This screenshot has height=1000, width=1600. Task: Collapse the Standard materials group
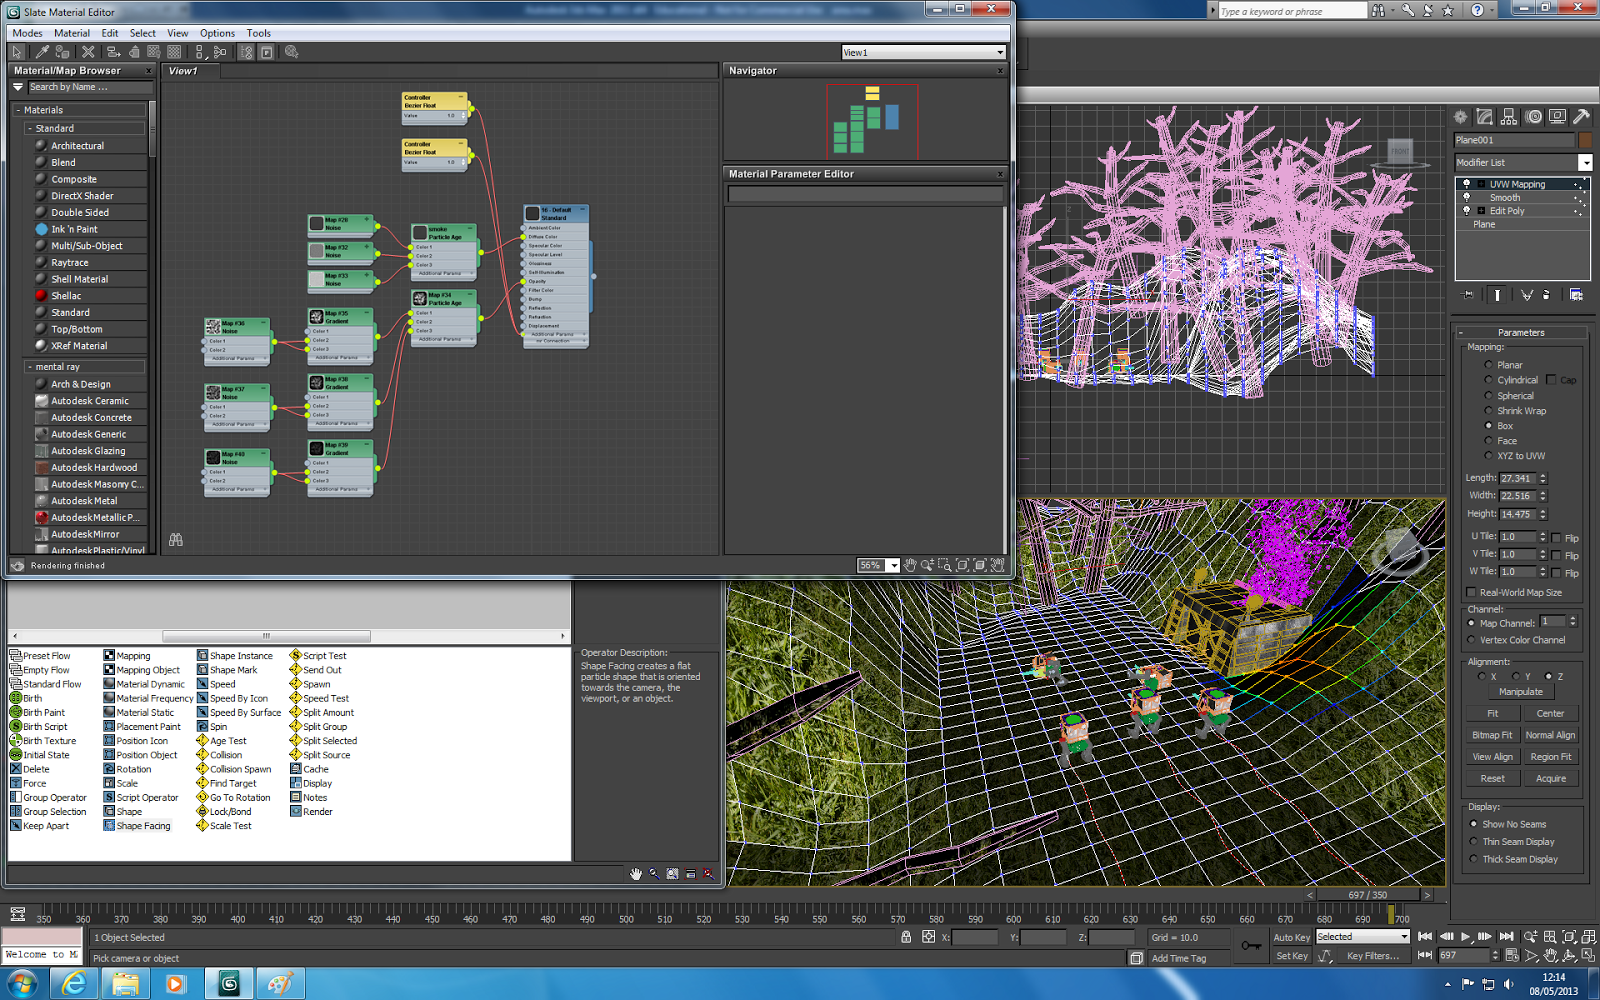[31, 128]
